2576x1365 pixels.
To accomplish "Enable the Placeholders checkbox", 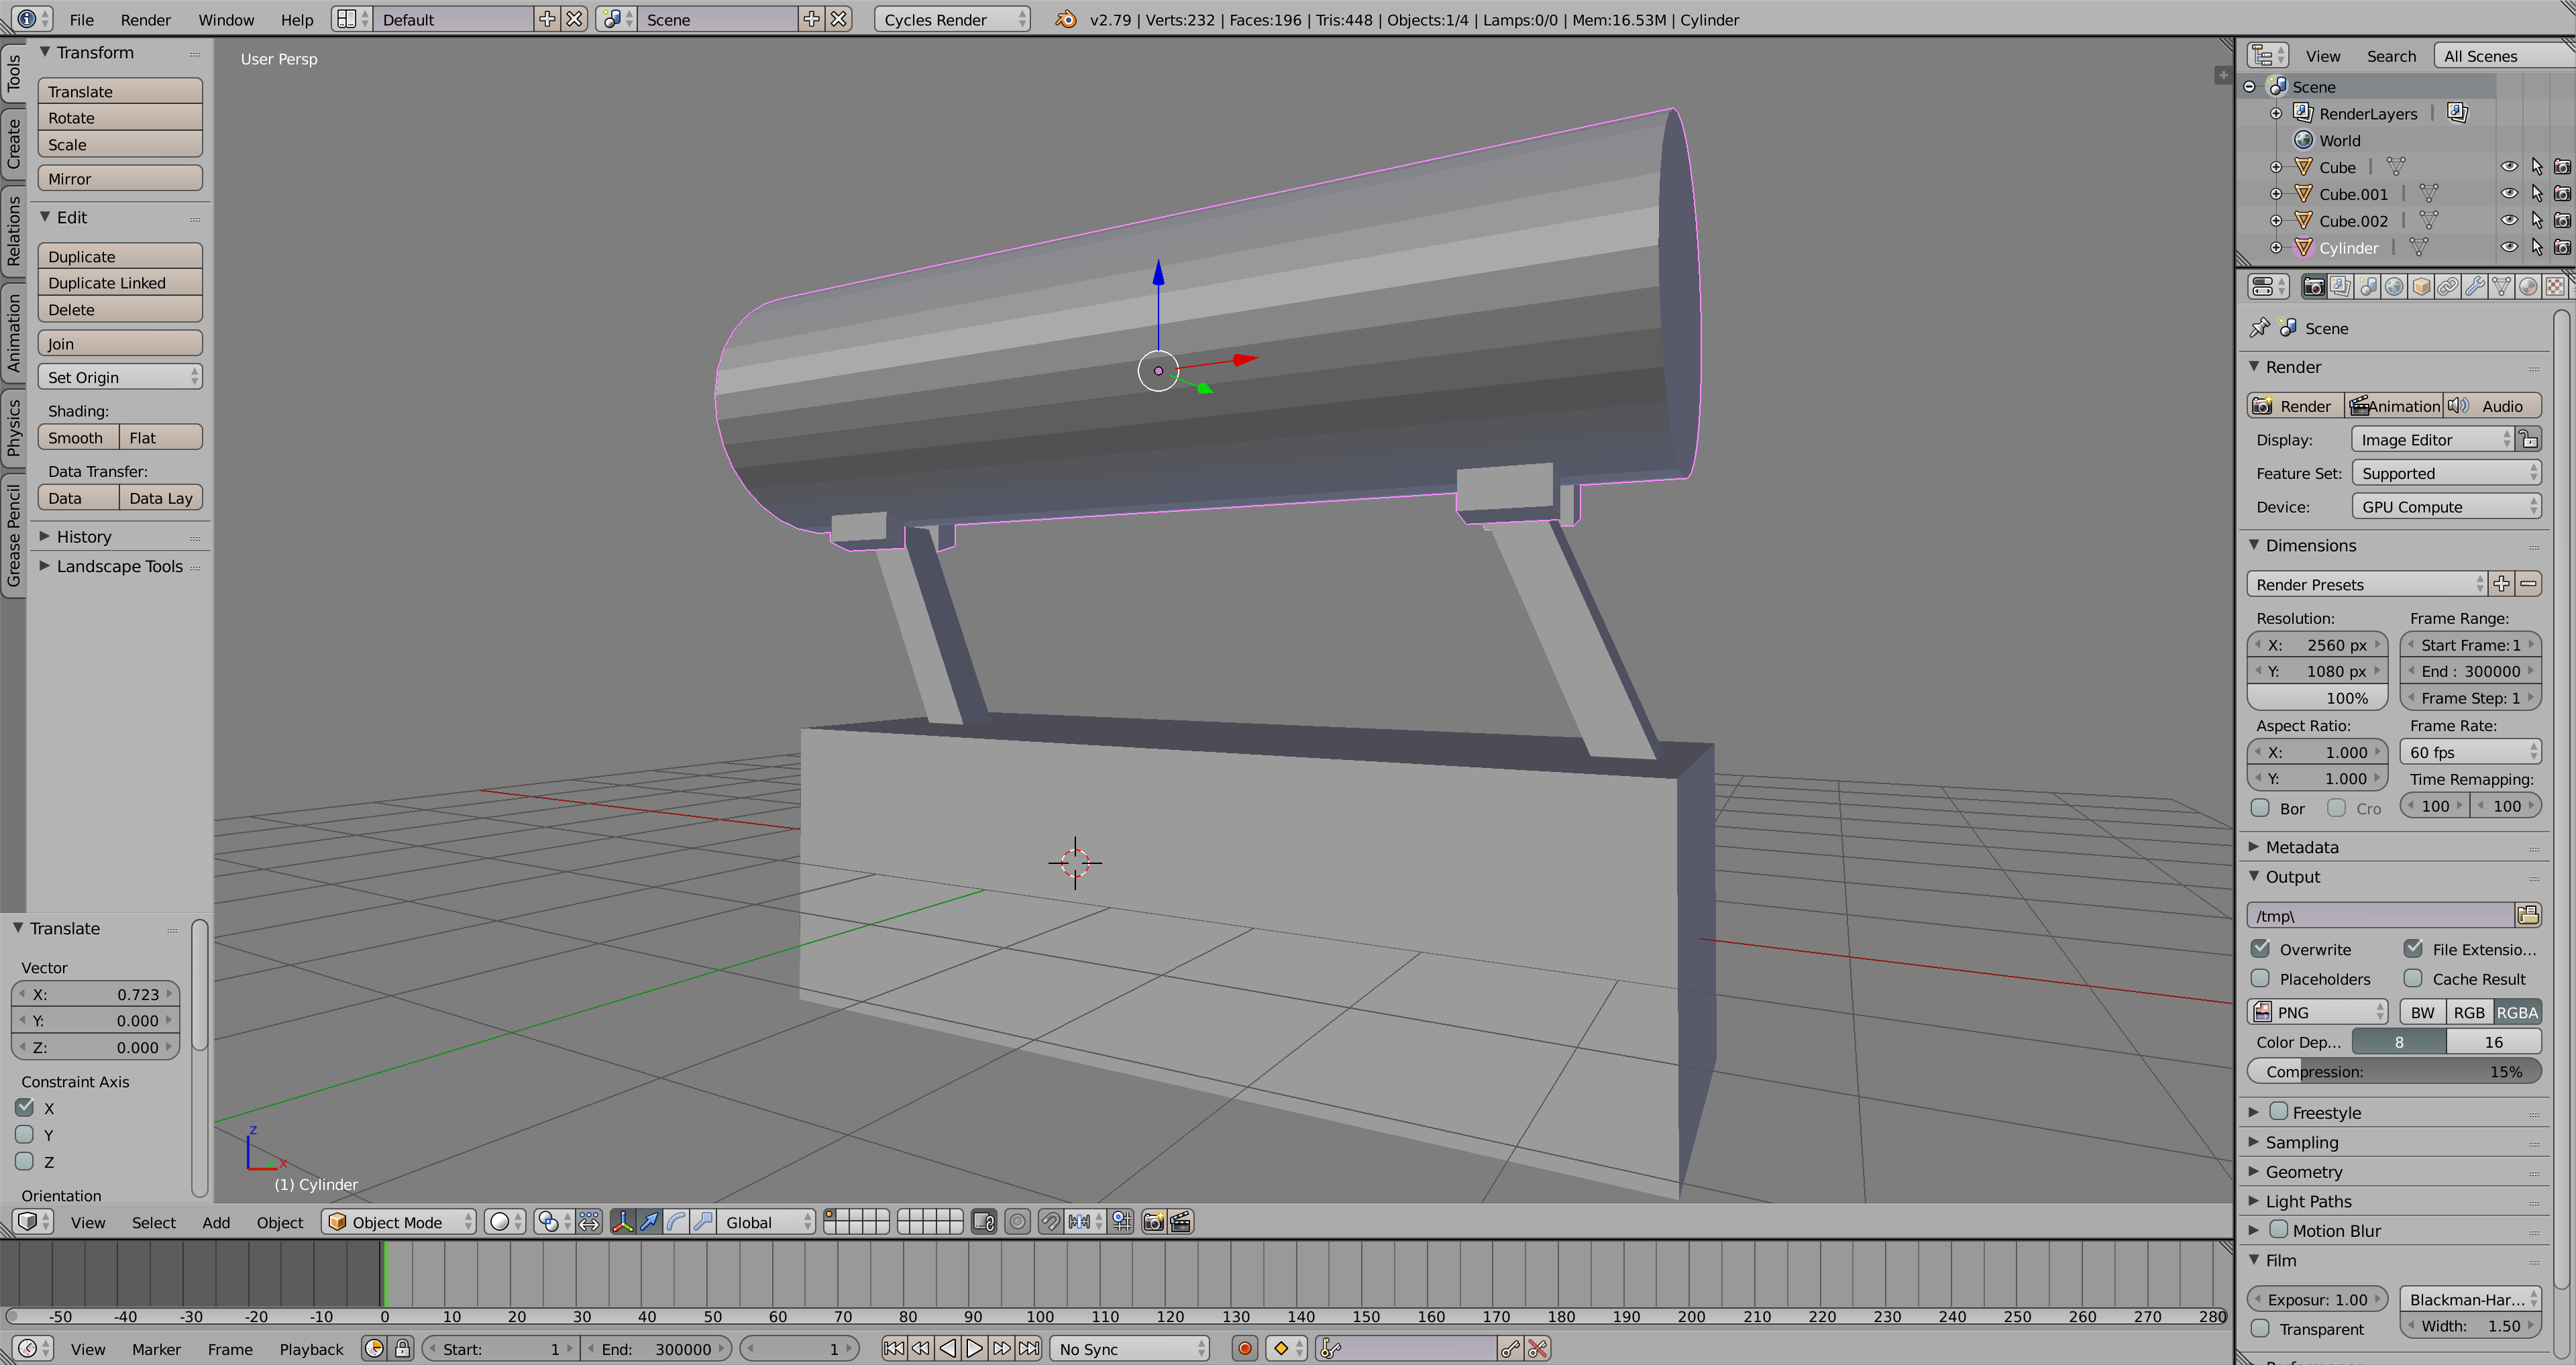I will [x=2260, y=978].
